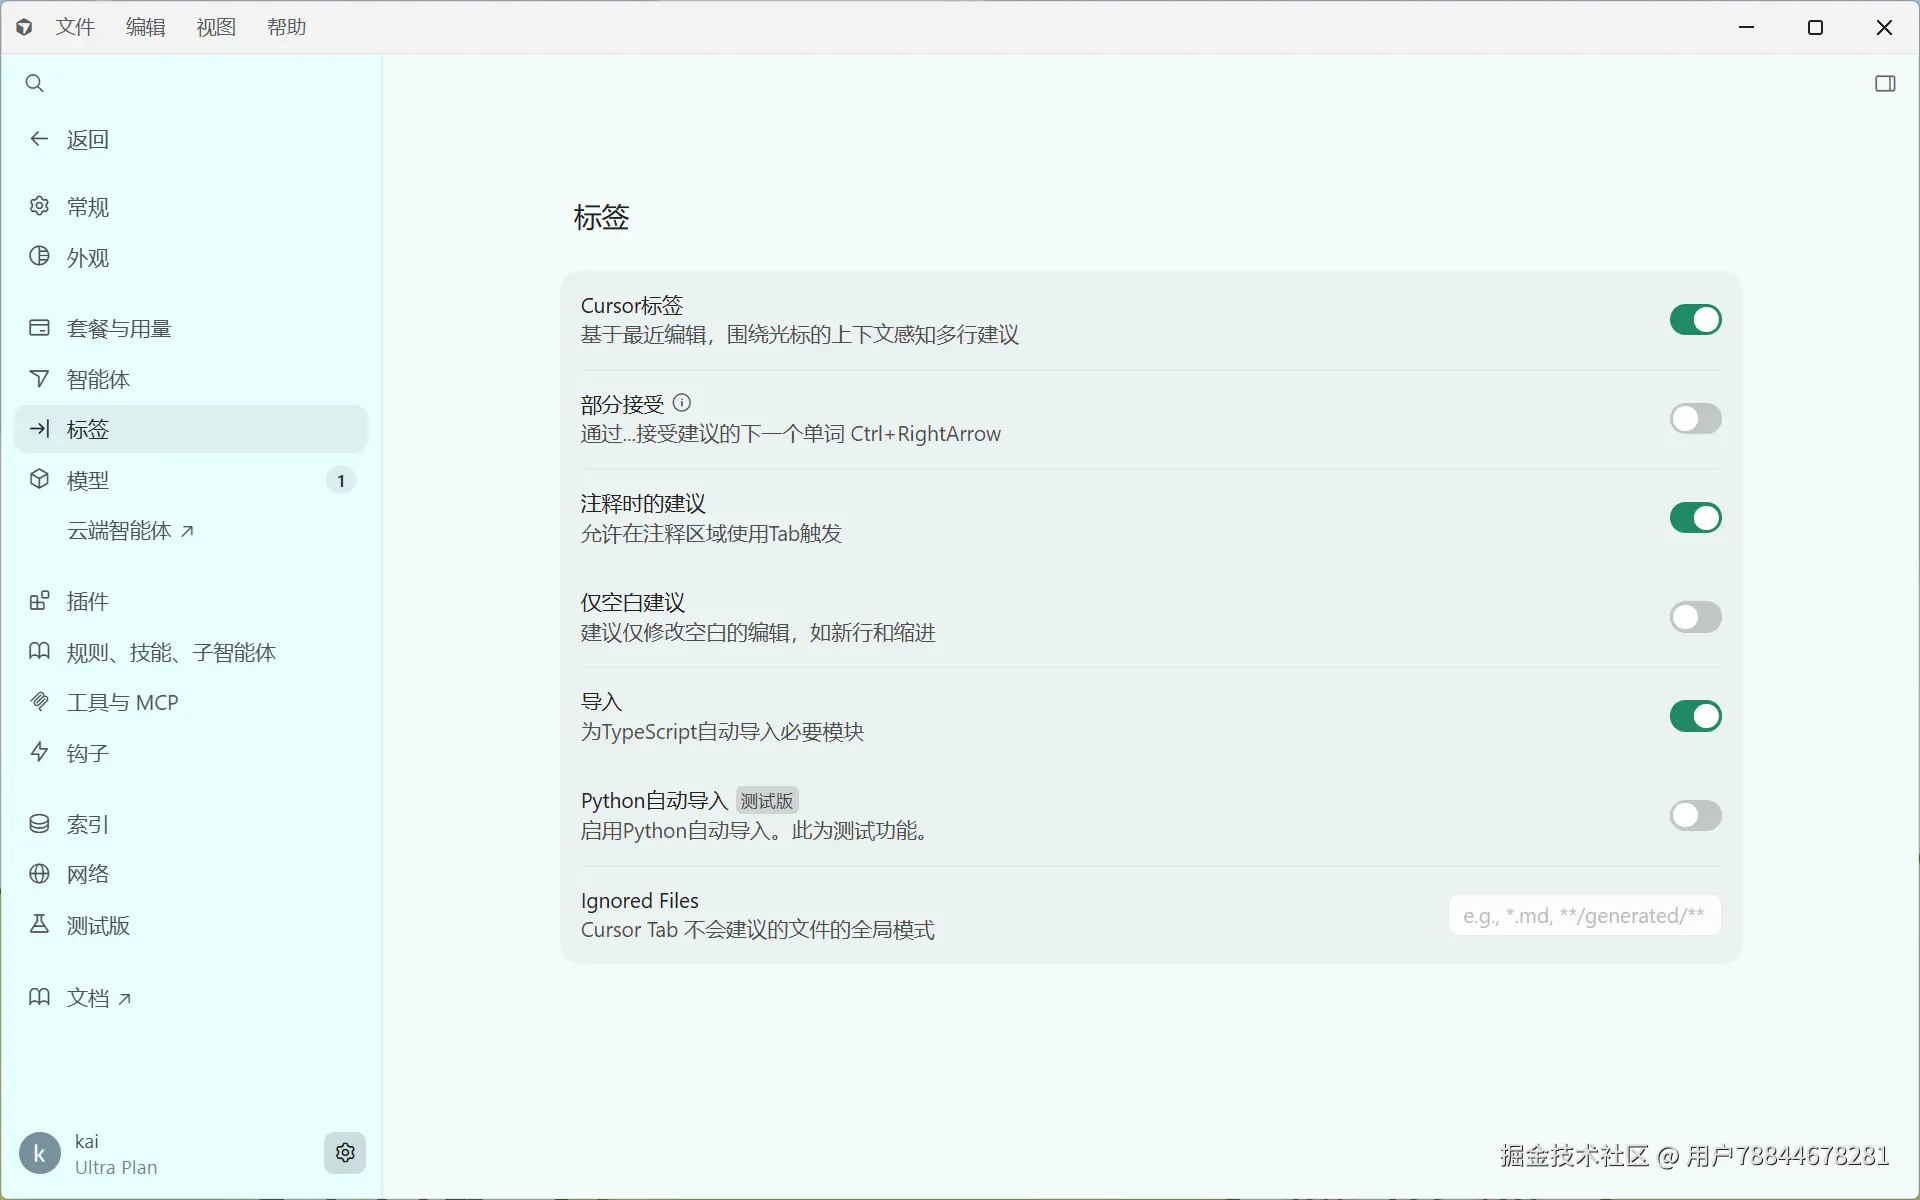Viewport: 1920px width, 1200px height.
Task: Click the info icon next to 部分接受
Action: coord(682,403)
